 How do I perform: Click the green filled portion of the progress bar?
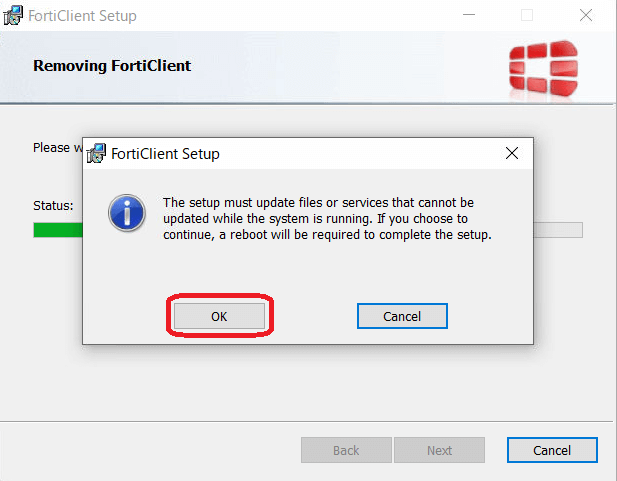(57, 230)
